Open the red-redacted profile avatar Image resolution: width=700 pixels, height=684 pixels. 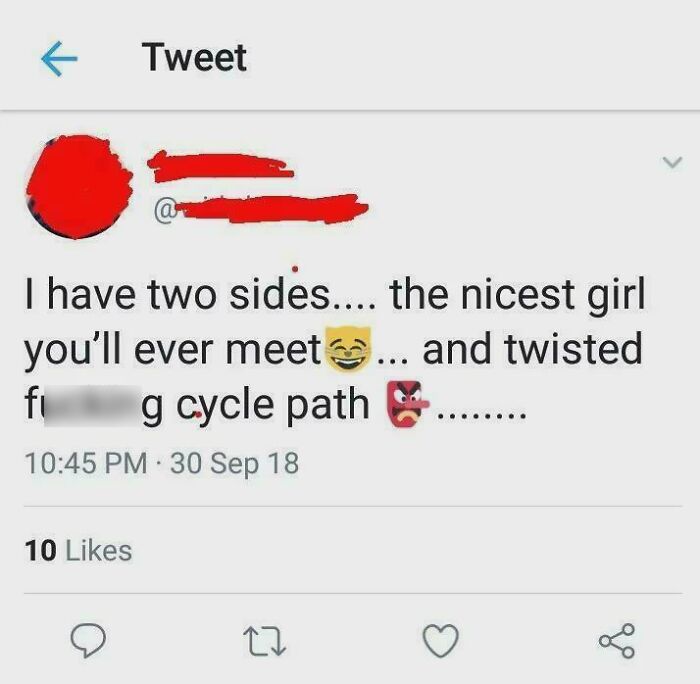coord(79,187)
